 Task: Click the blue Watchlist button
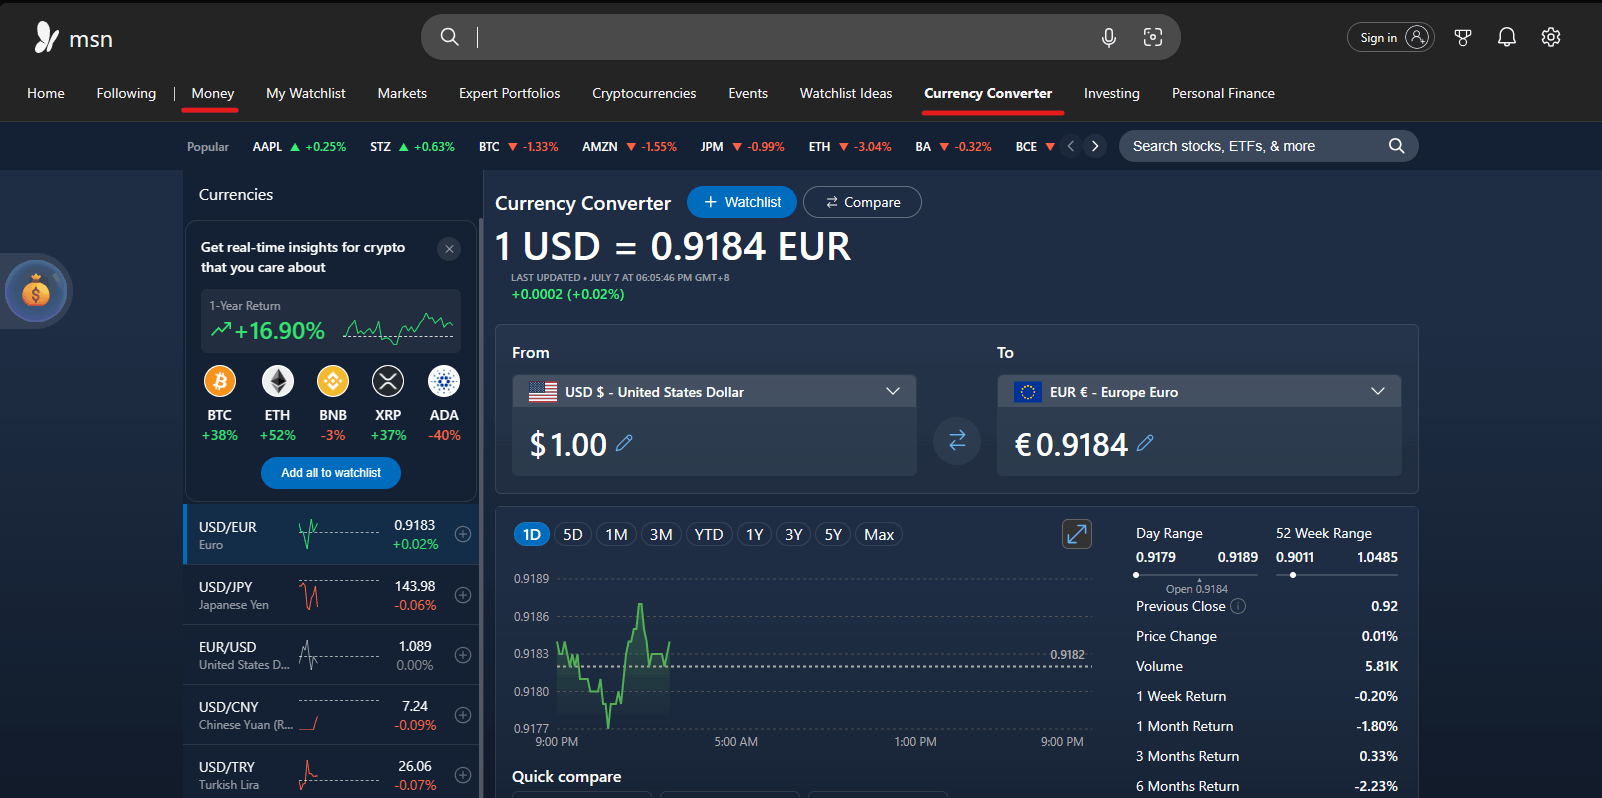(742, 202)
